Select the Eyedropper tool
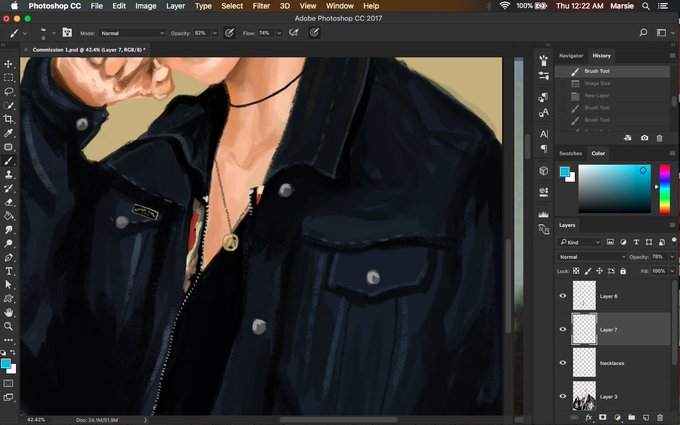 (x=8, y=133)
